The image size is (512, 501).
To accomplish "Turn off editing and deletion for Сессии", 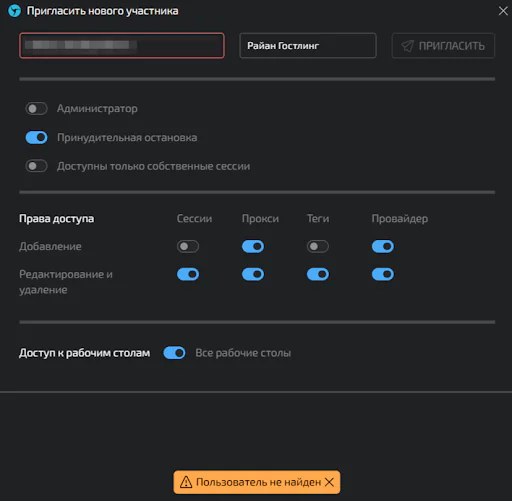I will click(x=188, y=274).
